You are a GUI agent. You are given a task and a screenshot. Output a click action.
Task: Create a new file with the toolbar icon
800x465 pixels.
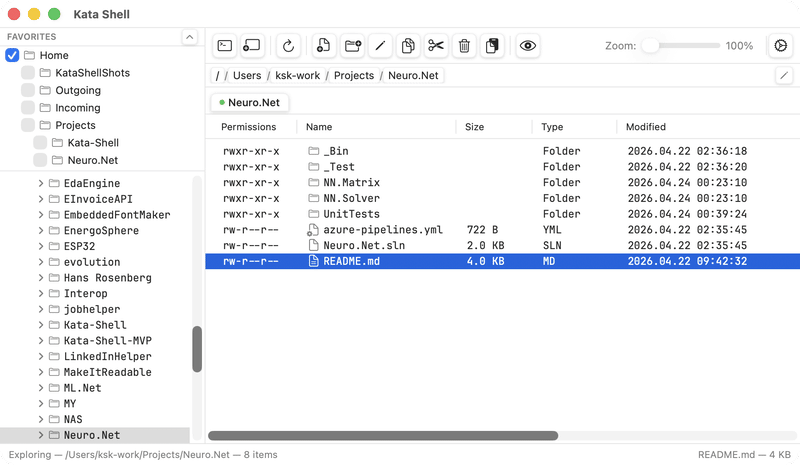pyautogui.click(x=323, y=46)
